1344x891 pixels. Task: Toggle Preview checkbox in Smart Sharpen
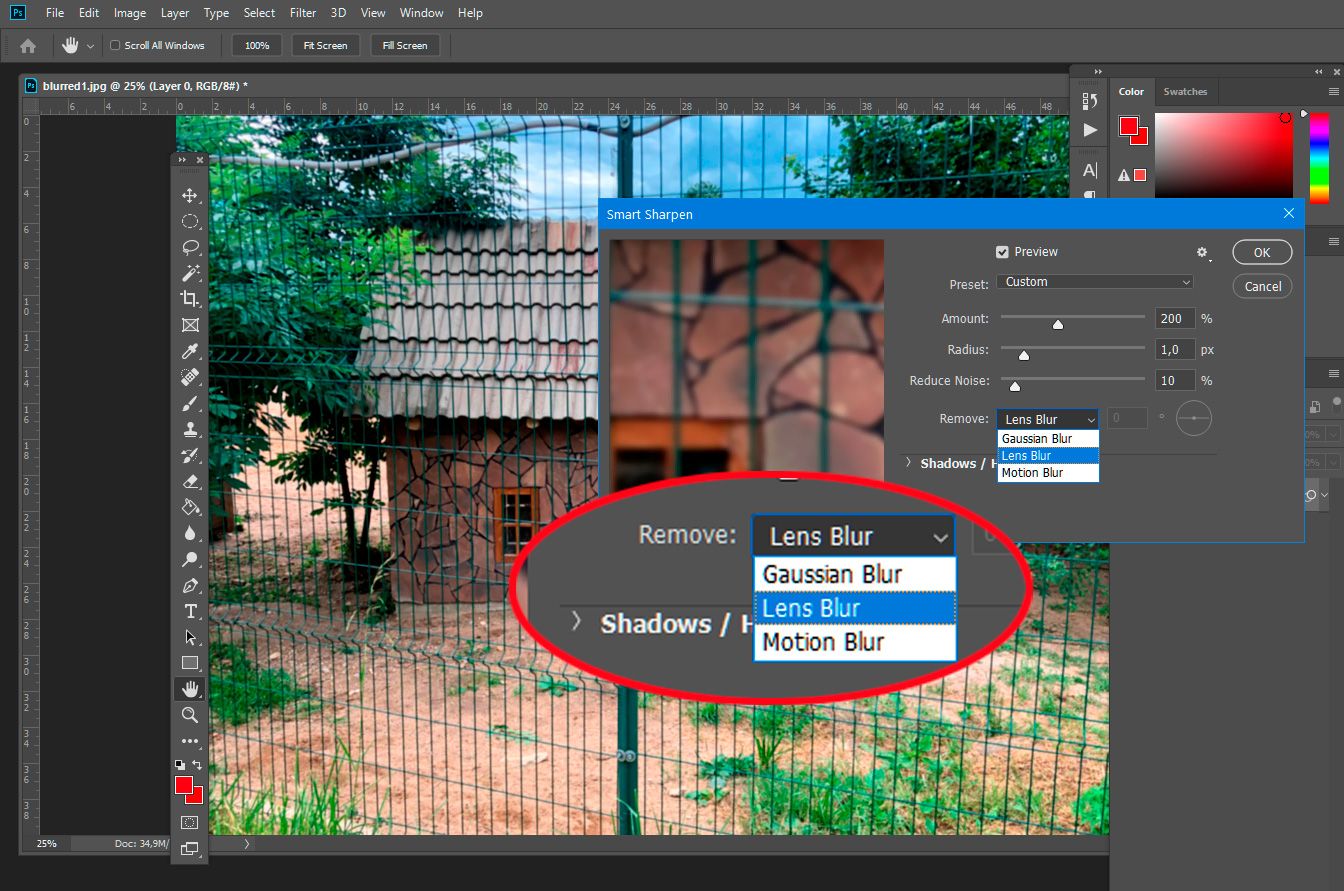tap(1003, 252)
